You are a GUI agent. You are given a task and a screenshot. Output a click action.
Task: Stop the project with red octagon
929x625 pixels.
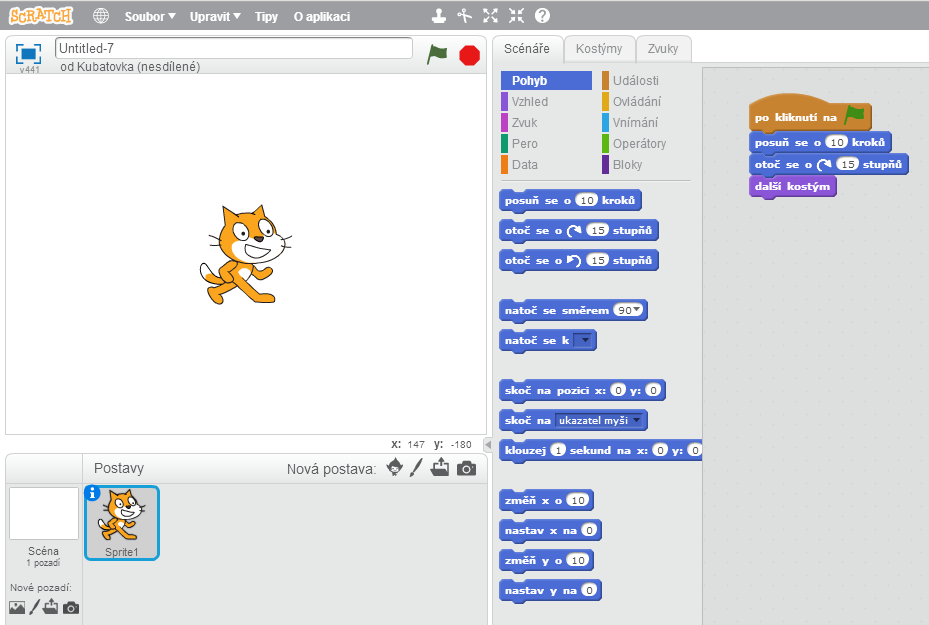coord(469,56)
